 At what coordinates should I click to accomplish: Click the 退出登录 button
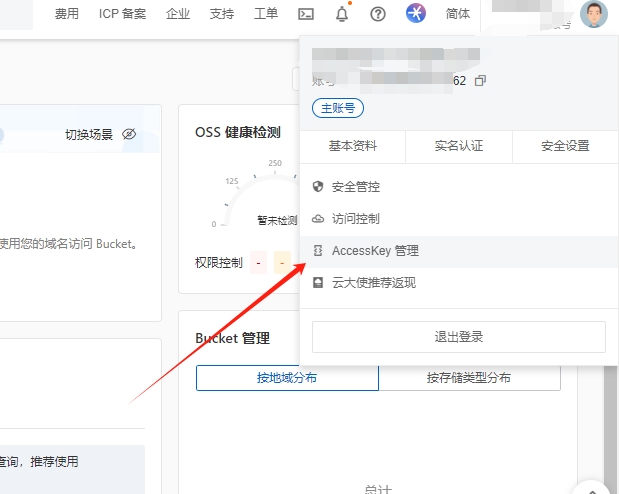(x=459, y=336)
